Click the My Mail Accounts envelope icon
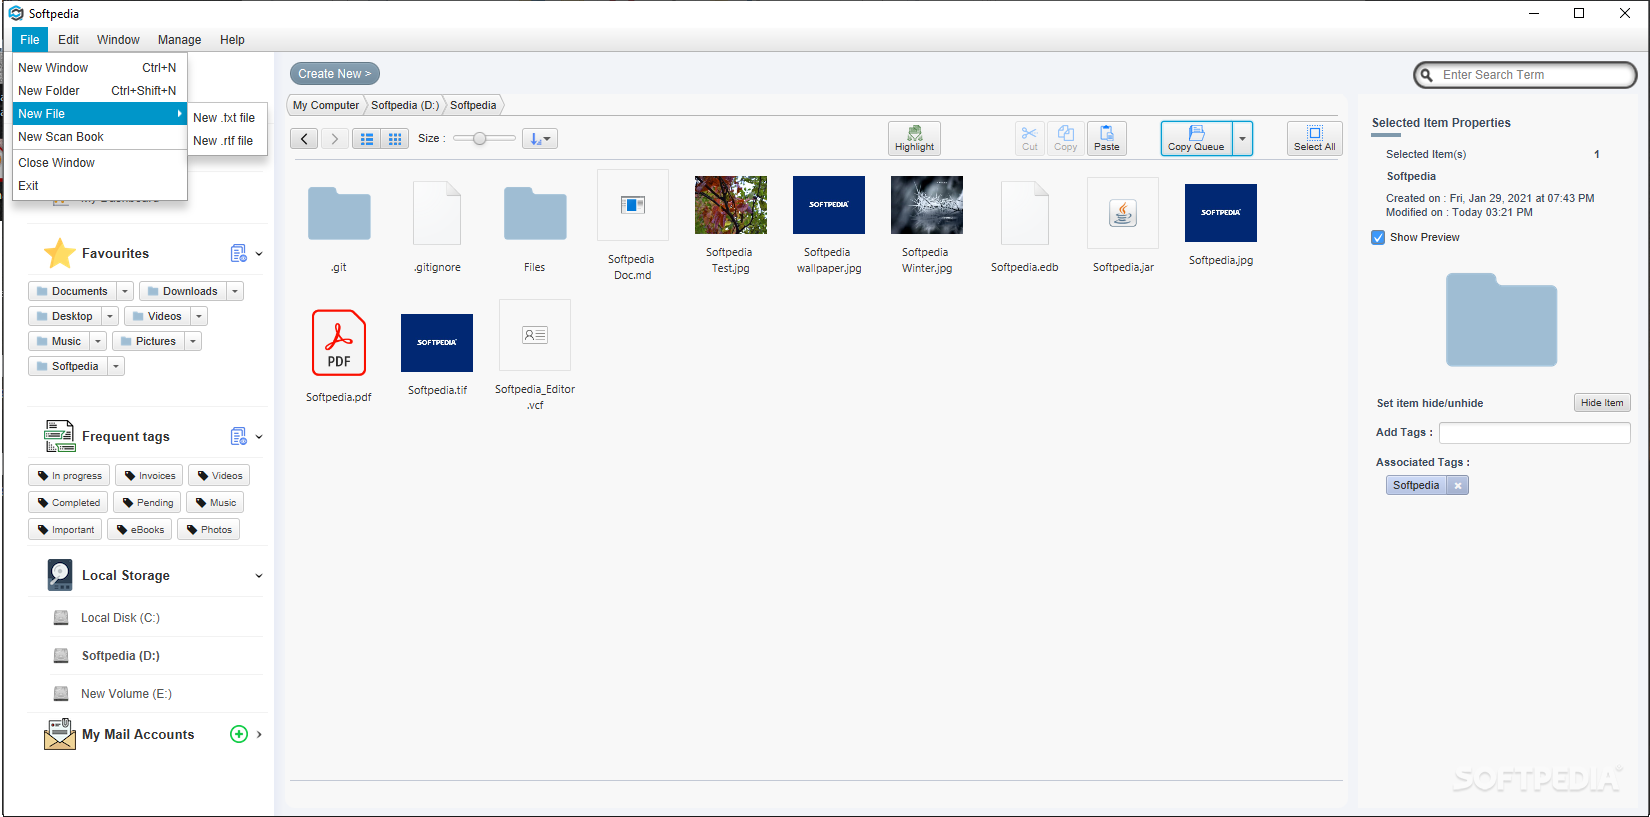Image resolution: width=1650 pixels, height=817 pixels. tap(59, 734)
